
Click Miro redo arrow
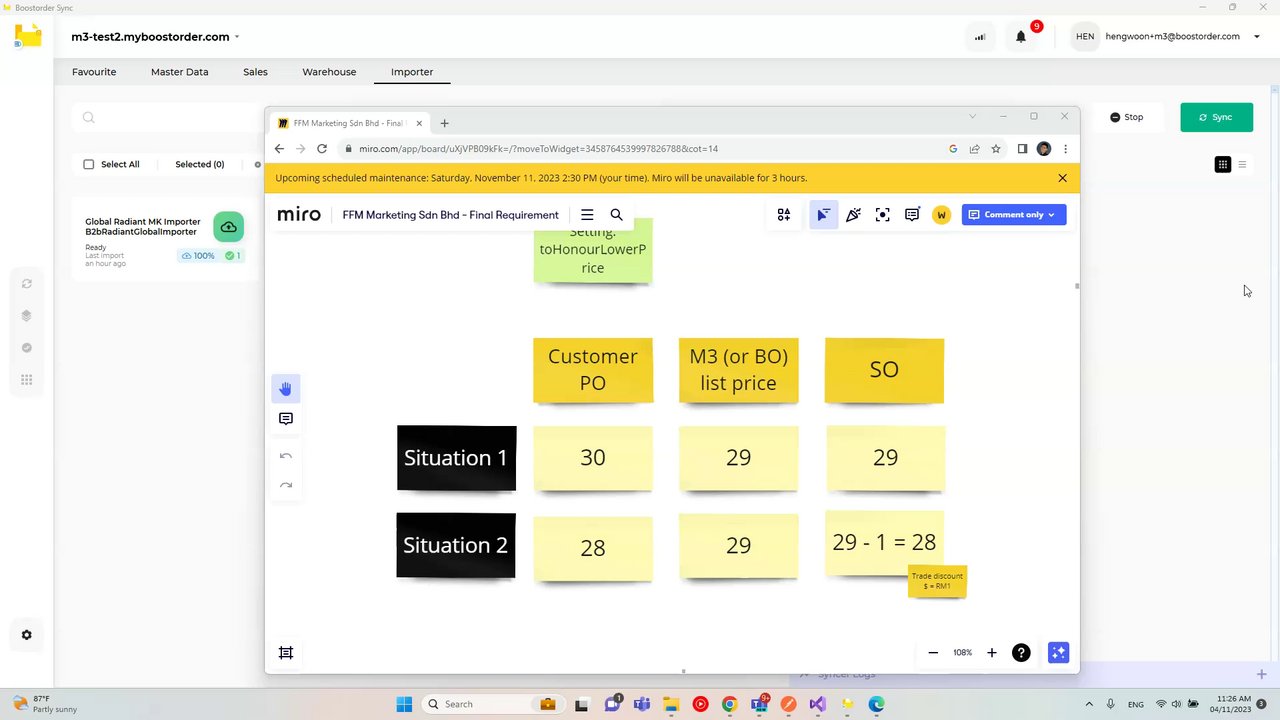coord(286,485)
